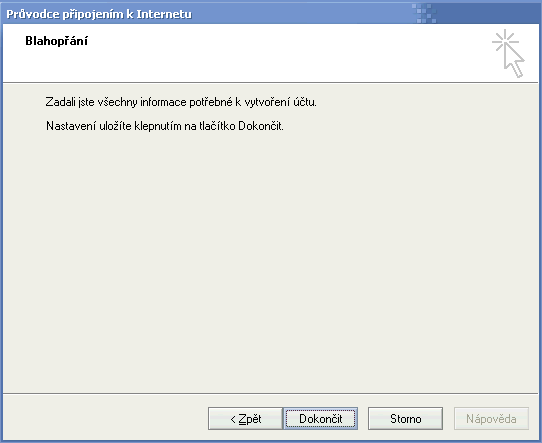Click the blank title bar area right of title
542x443 pixels.
301,14
